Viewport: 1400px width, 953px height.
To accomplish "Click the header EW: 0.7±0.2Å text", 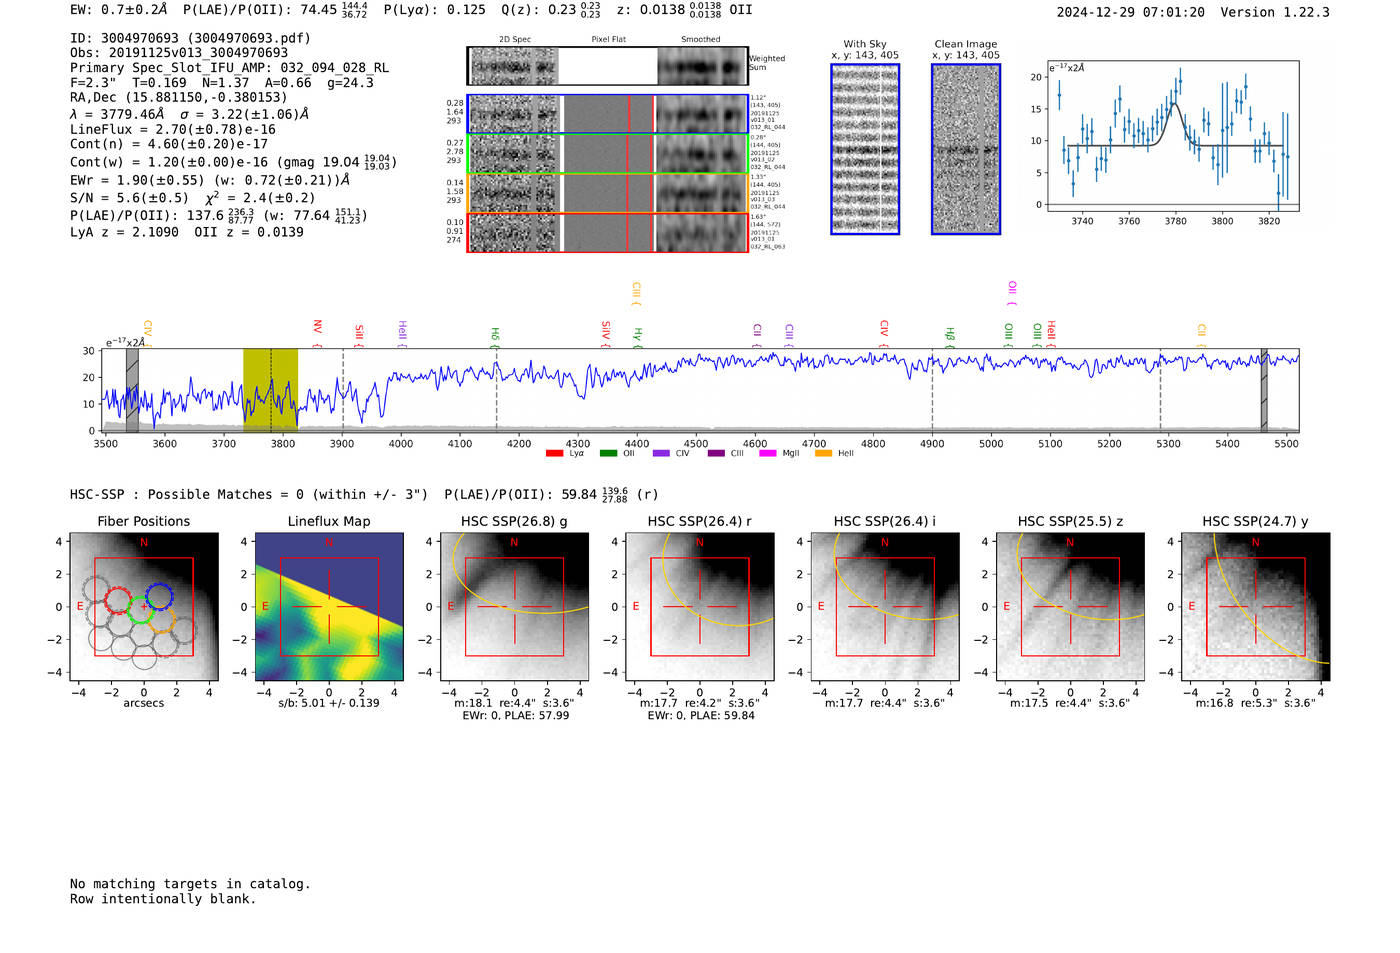I will (x=119, y=10).
